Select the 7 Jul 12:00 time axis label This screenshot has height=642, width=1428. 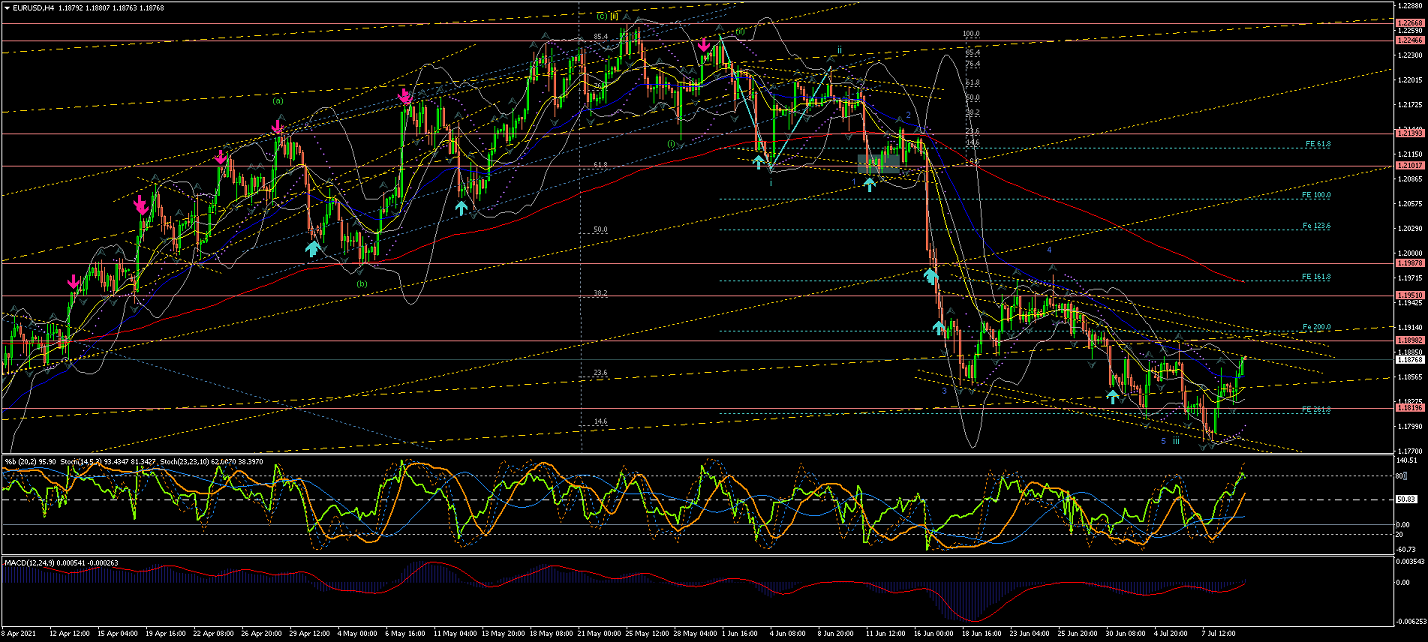point(1220,634)
